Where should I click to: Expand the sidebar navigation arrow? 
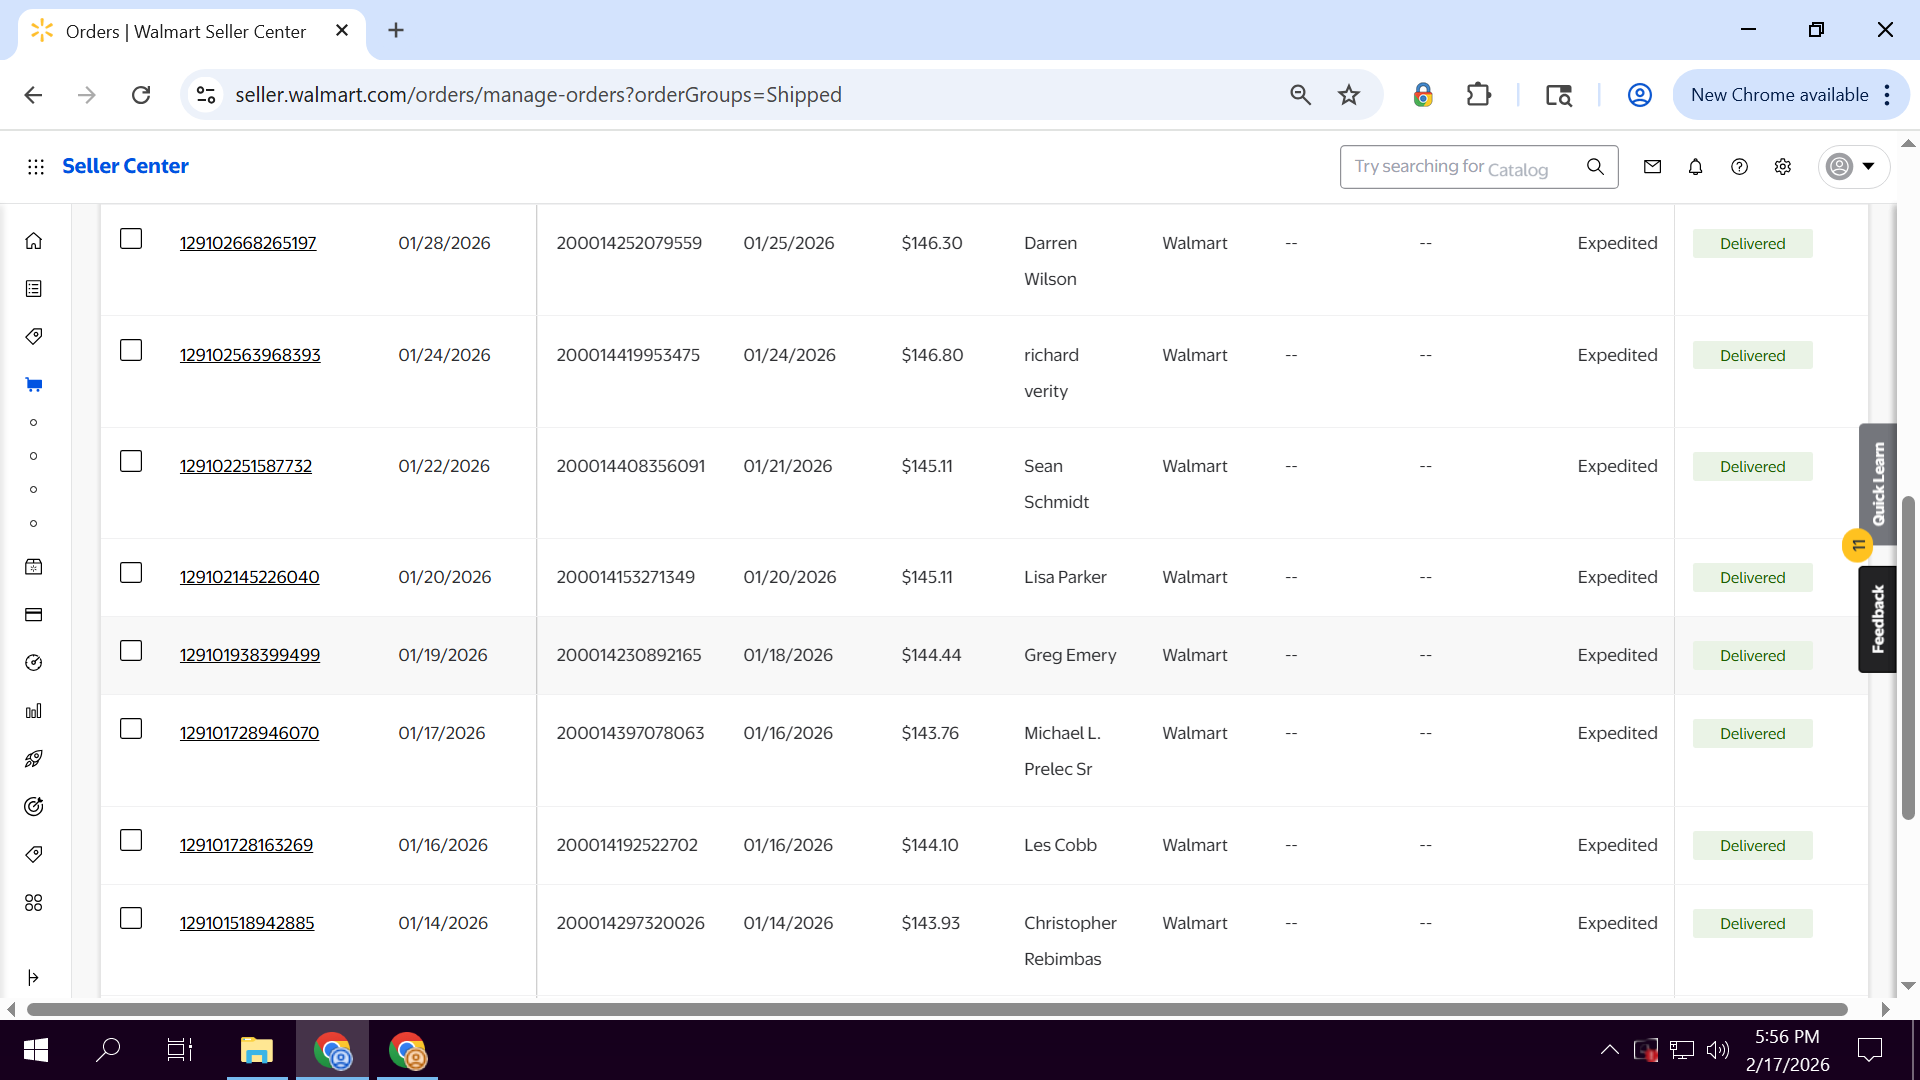(34, 977)
